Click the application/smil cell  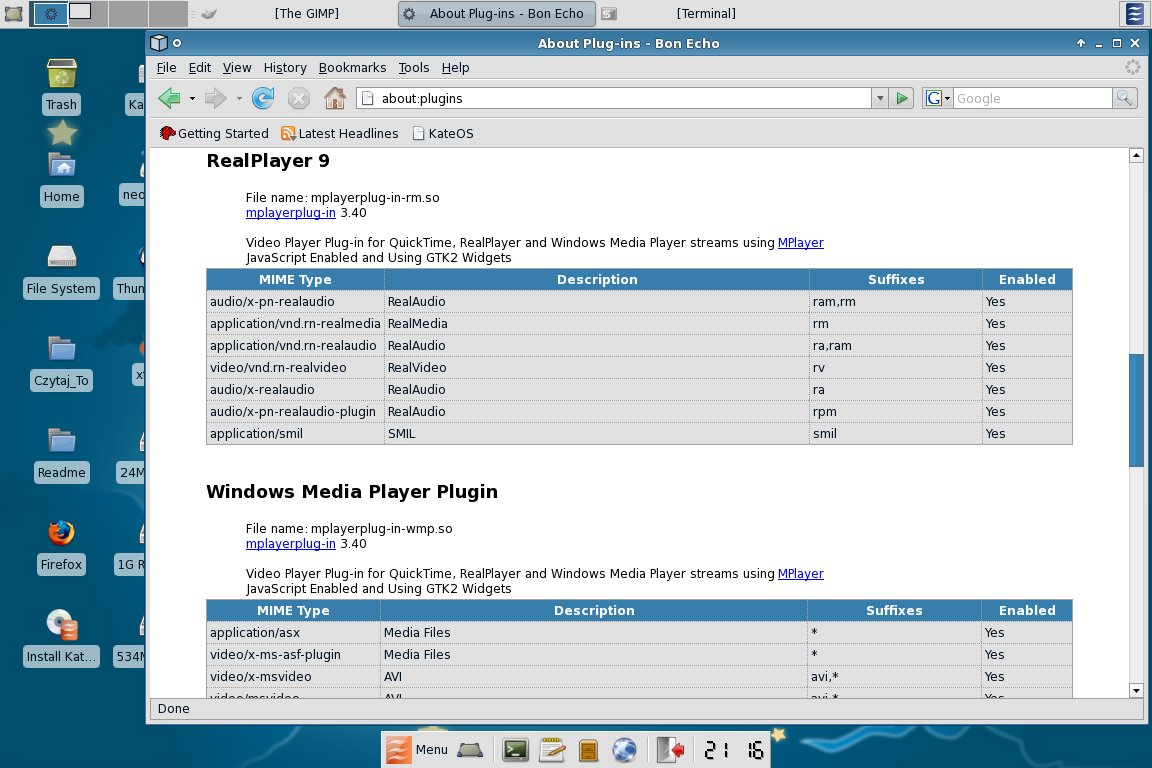295,434
